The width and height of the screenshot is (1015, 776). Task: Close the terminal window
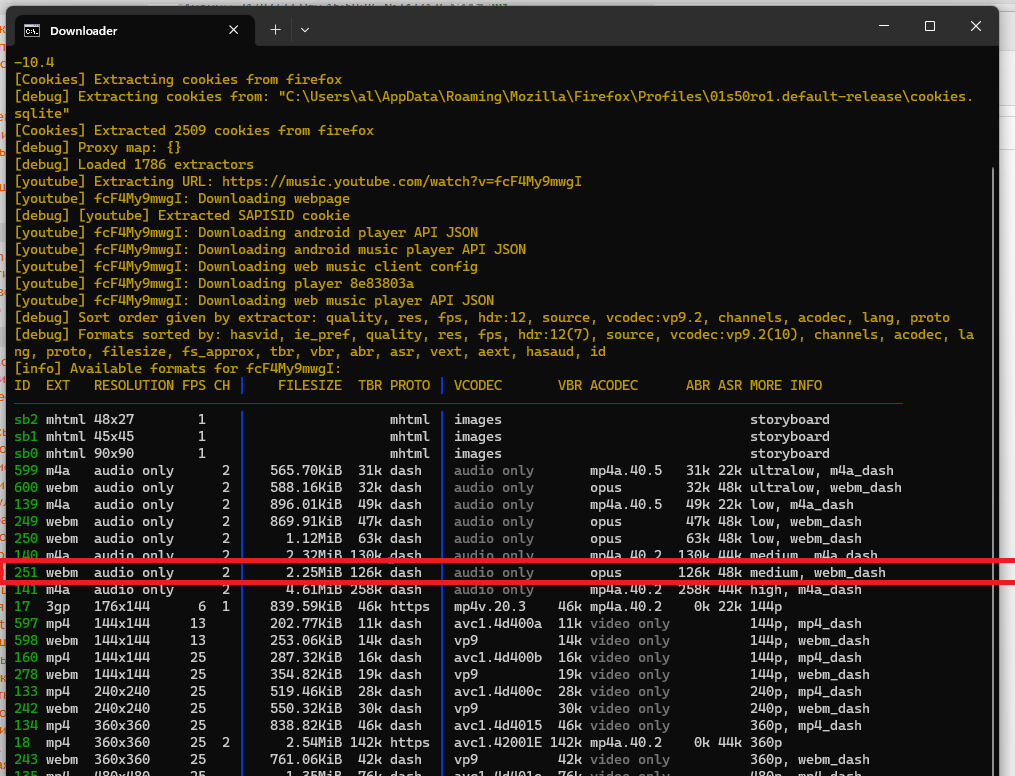976,26
